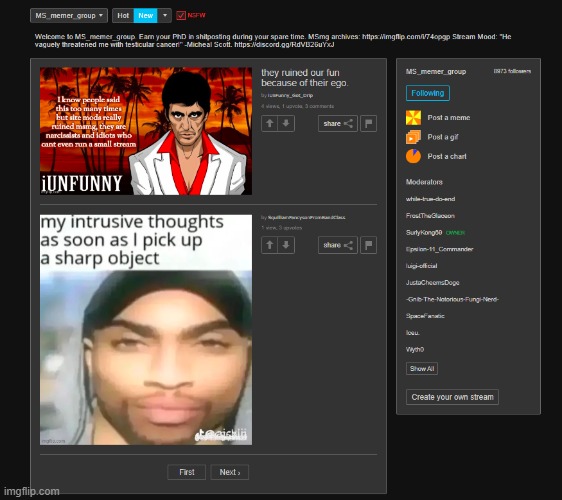Open the MS_memer_group stream dropdown

click(69, 16)
